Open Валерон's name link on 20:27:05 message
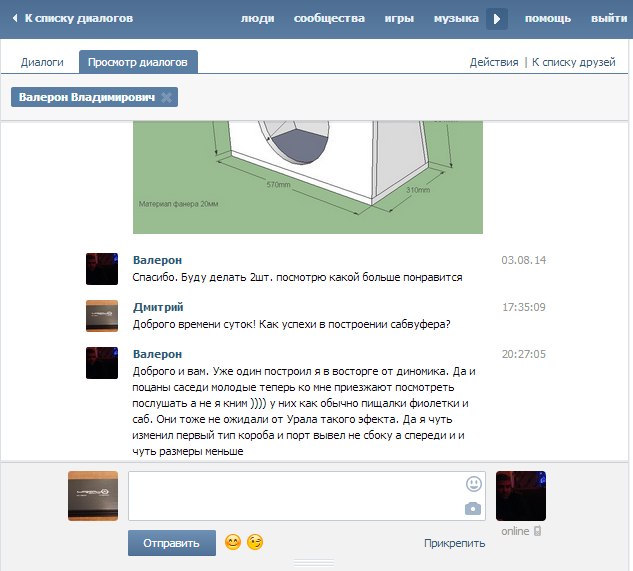Screen dimensions: 633x571 [x=157, y=354]
